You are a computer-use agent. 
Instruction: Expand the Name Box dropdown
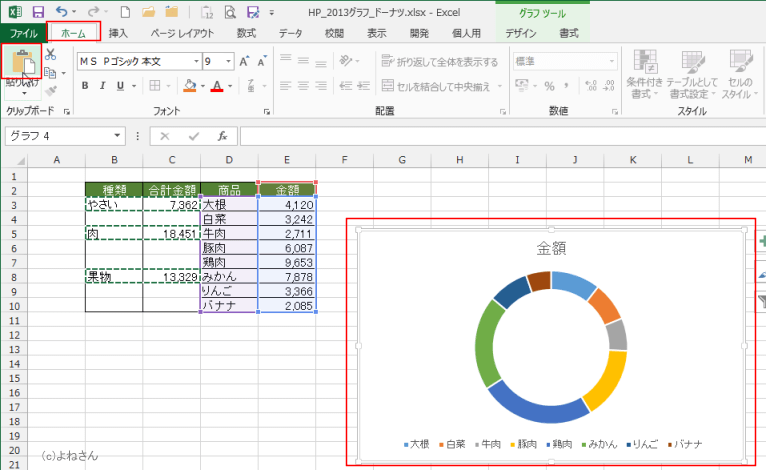coord(119,135)
